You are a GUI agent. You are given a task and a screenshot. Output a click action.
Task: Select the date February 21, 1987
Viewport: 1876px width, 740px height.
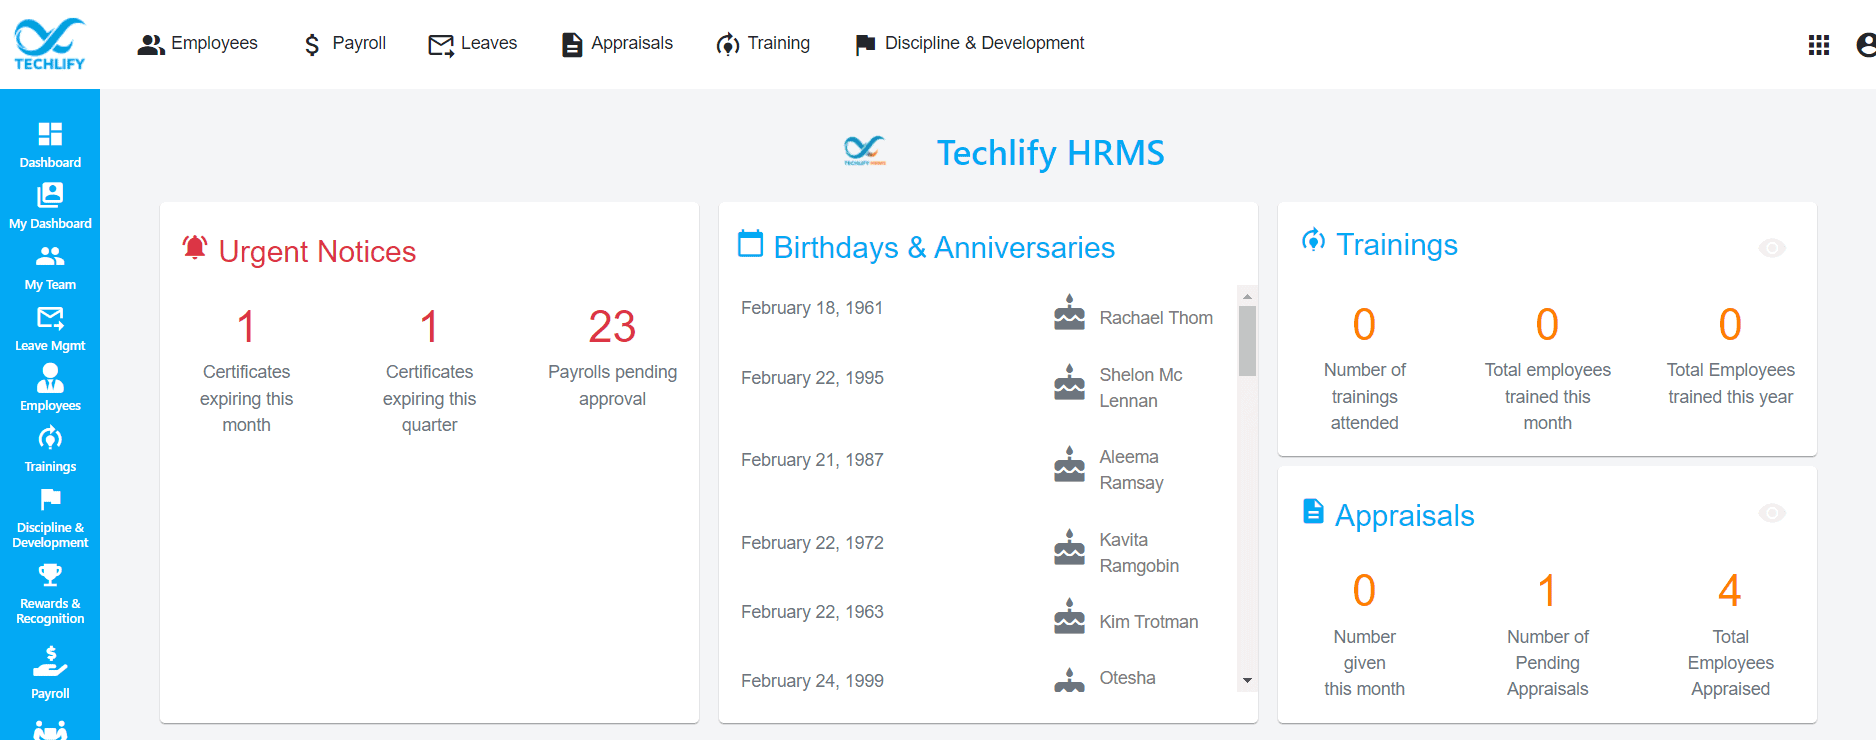coord(812,460)
